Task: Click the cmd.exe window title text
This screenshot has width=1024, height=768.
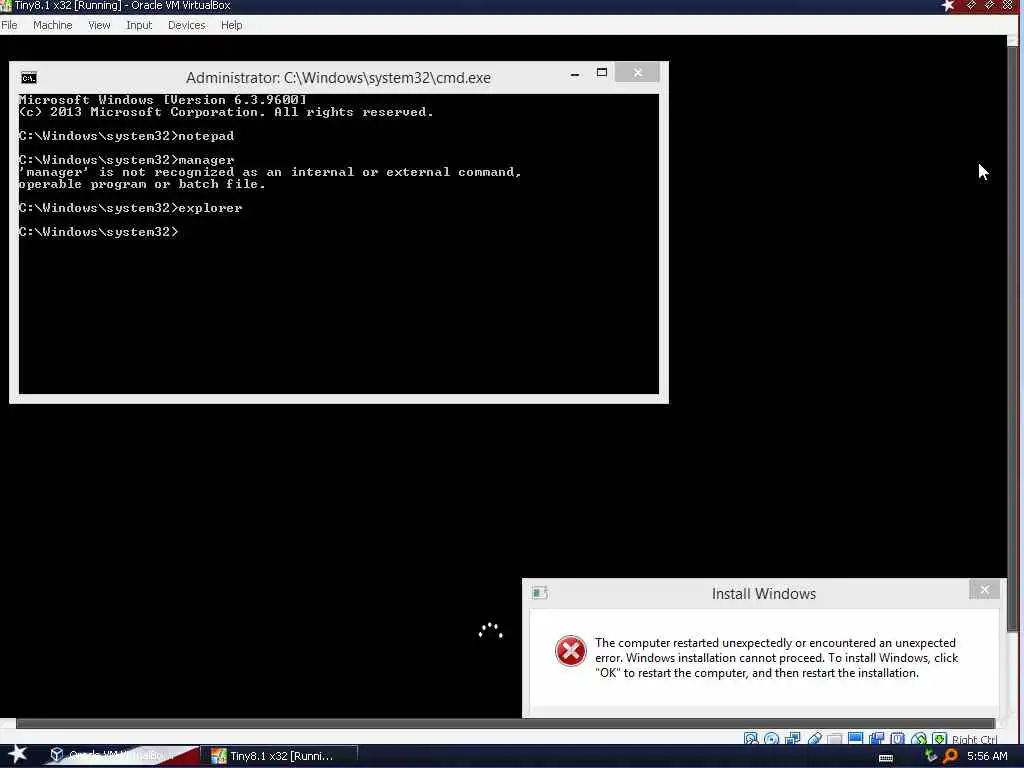Action: pyautogui.click(x=338, y=78)
